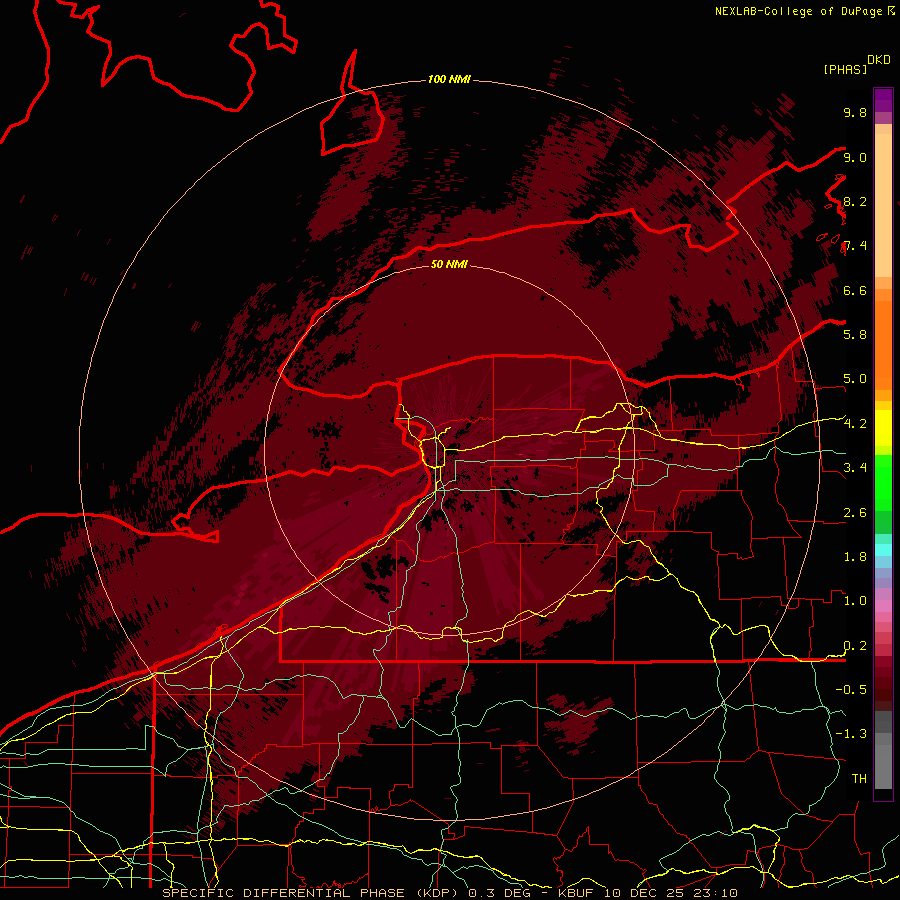Click the 0.2 scale value
Image resolution: width=900 pixels, height=900 pixels.
855,645
